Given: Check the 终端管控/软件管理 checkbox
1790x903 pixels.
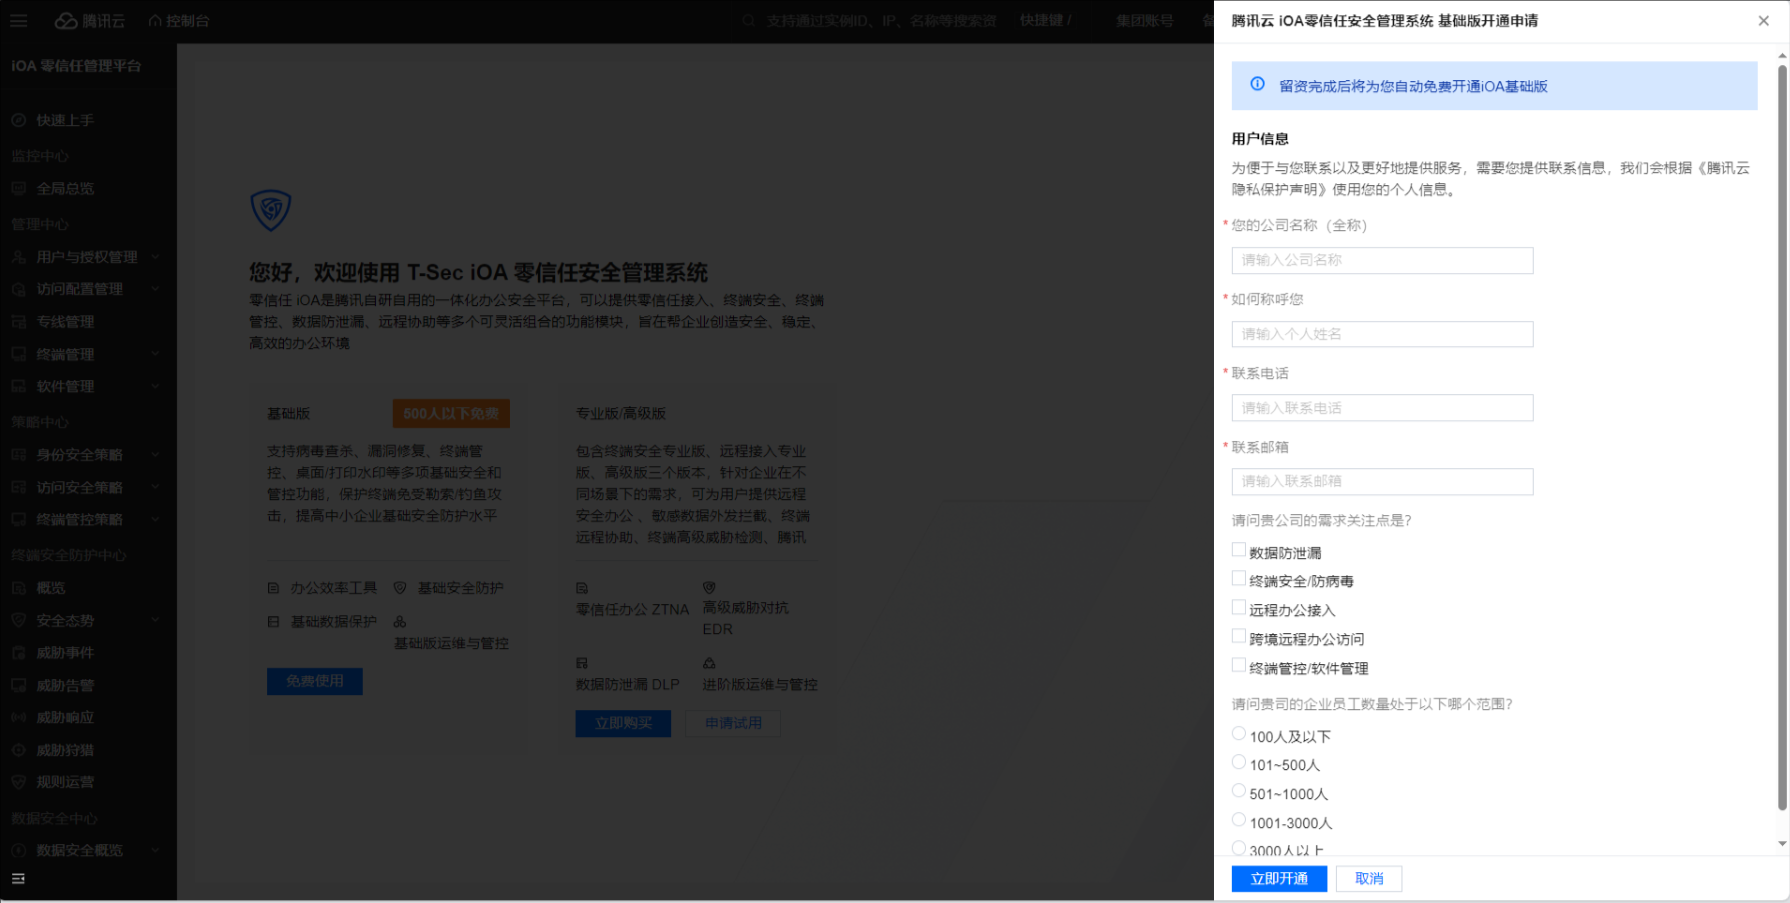Looking at the screenshot, I should pos(1239,666).
